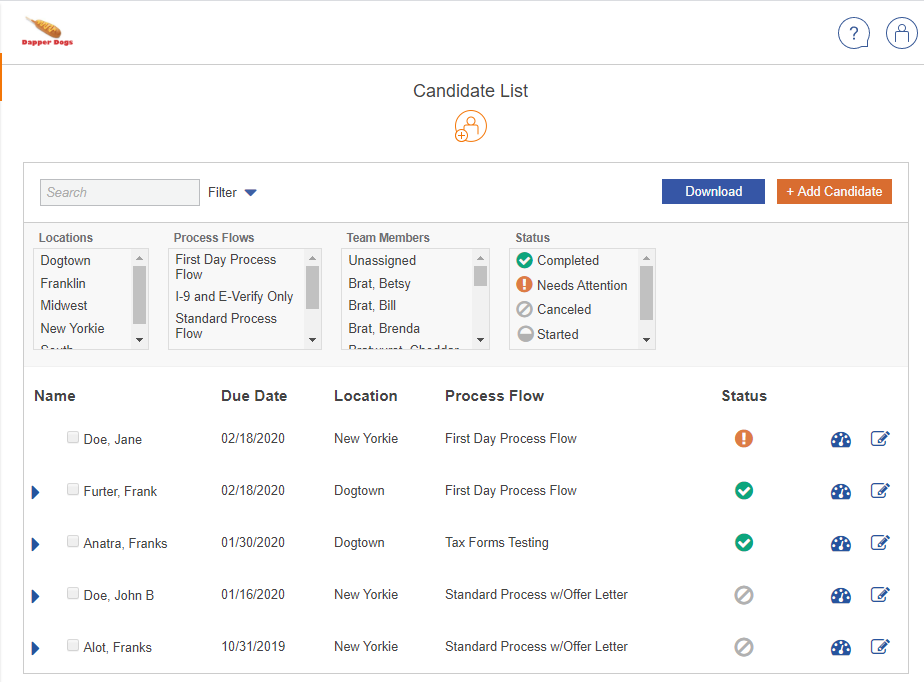Click the Canceled status icon for Doe, John B
924x682 pixels.
click(744, 594)
